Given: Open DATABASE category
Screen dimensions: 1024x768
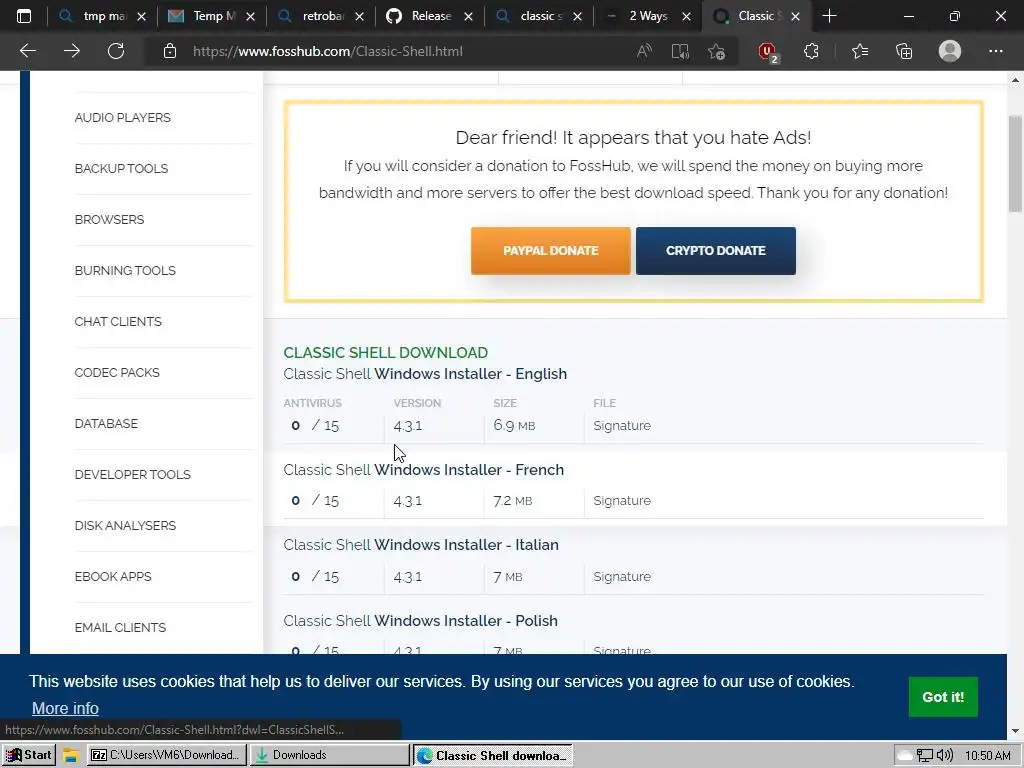Looking at the screenshot, I should coord(106,423).
